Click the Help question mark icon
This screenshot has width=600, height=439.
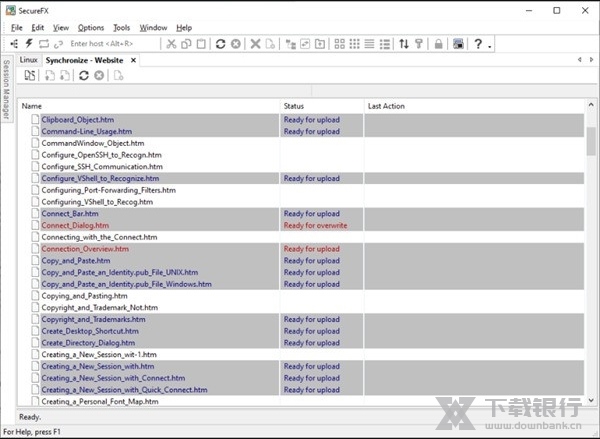[x=478, y=44]
